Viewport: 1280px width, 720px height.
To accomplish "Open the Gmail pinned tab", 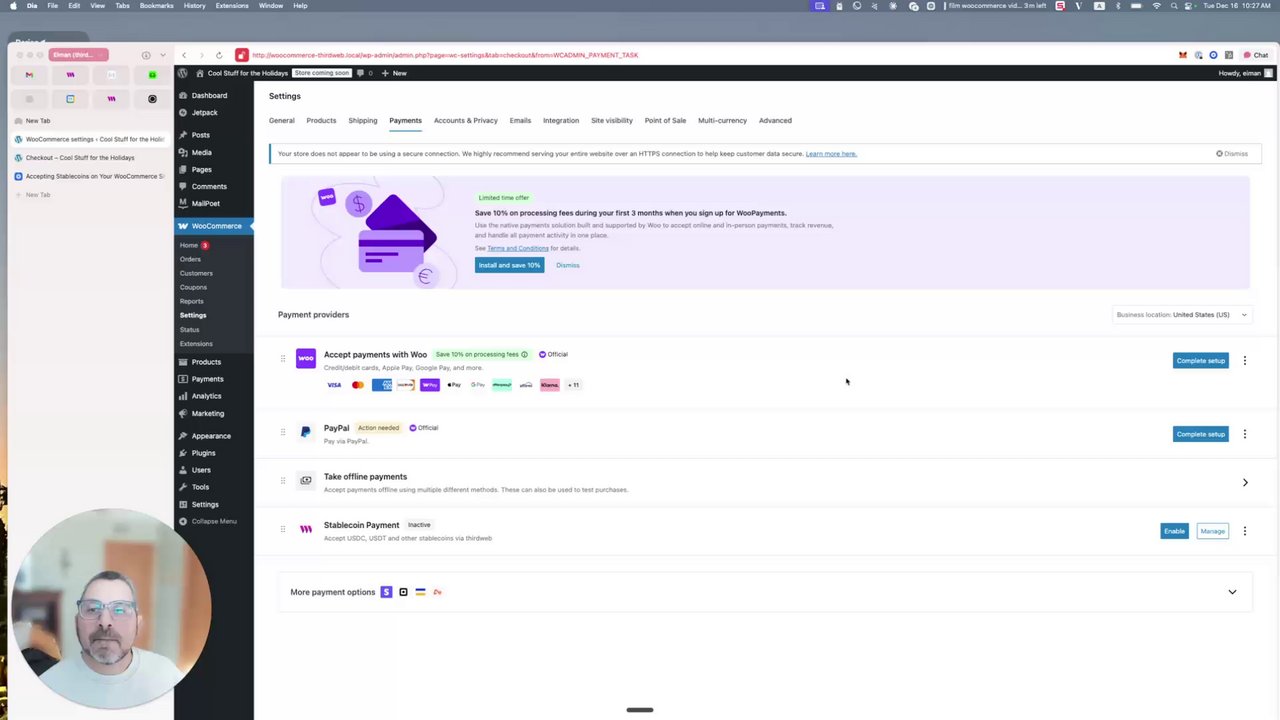I will [29, 75].
